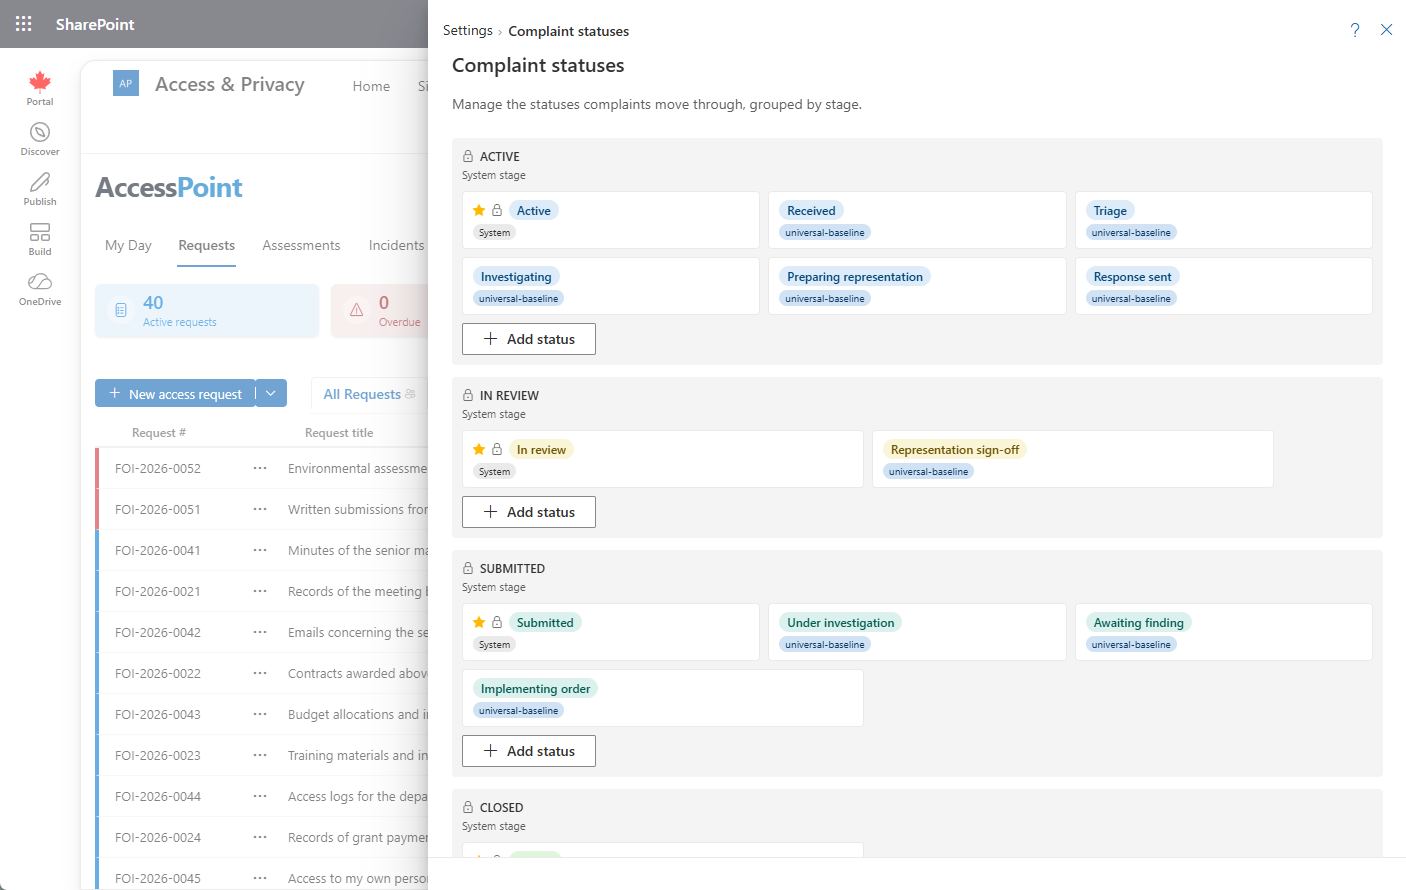Open the Preparing representation status card
The height and width of the screenshot is (890, 1406).
pyautogui.click(x=917, y=286)
